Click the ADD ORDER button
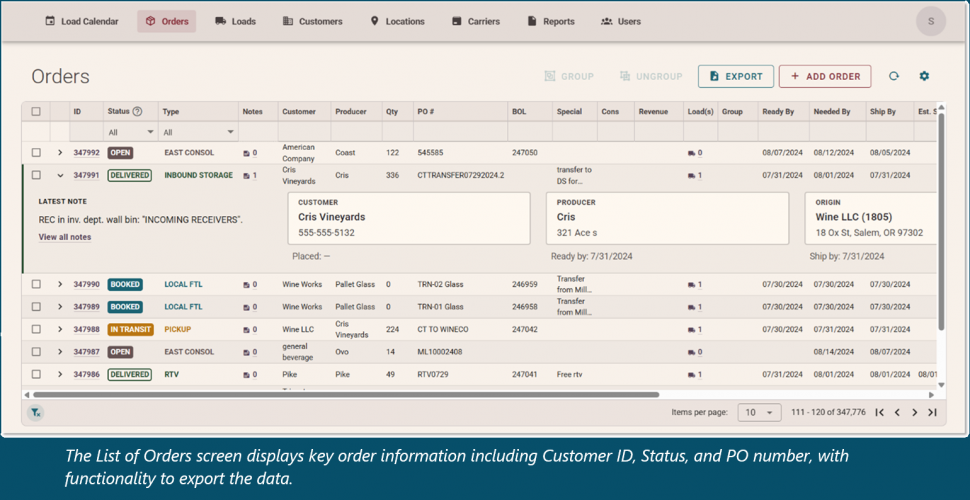970x500 pixels. click(825, 76)
